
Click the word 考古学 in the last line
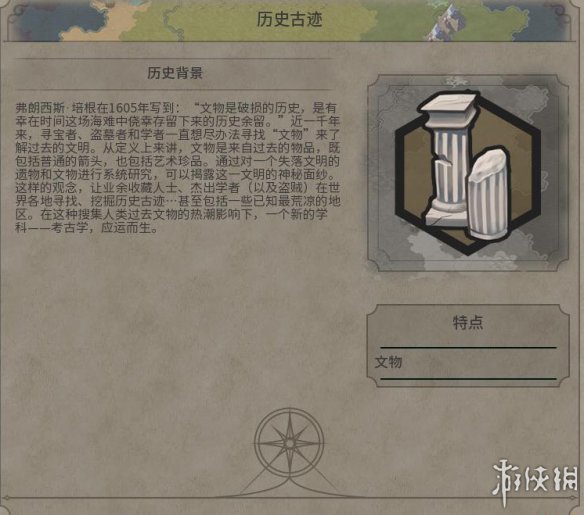click(69, 228)
